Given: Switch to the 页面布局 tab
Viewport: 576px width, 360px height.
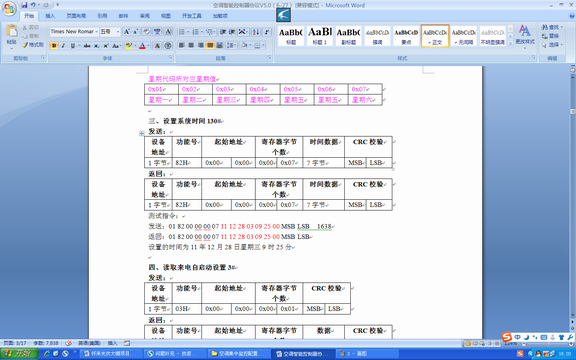Looking at the screenshot, I should [x=76, y=16].
